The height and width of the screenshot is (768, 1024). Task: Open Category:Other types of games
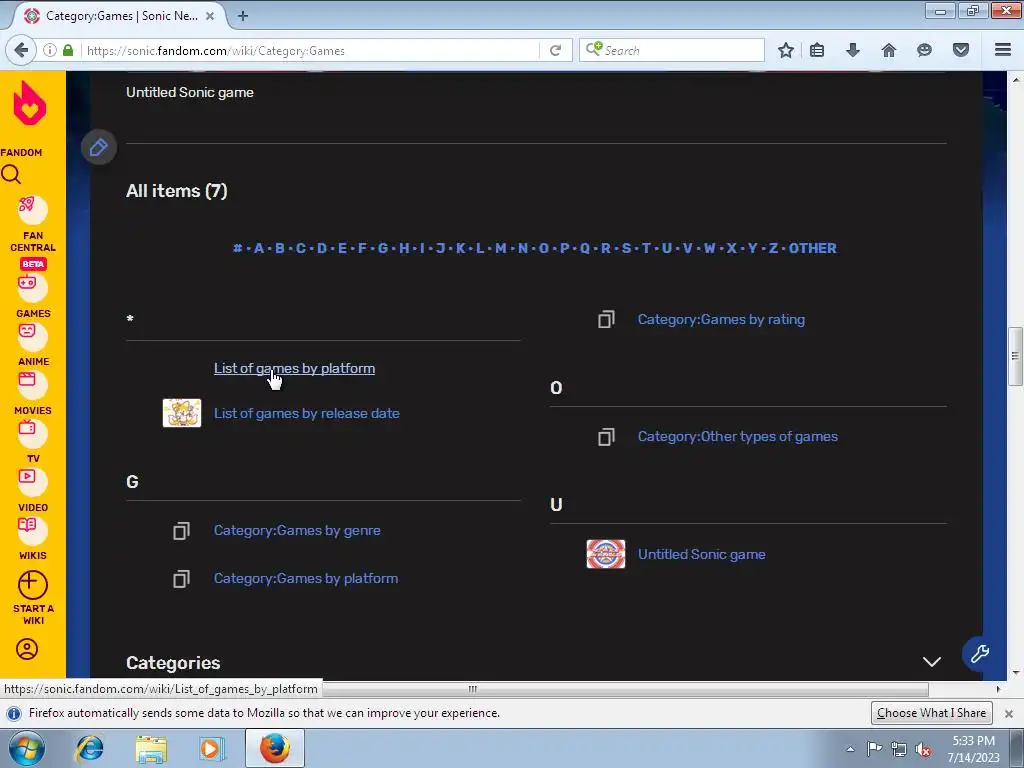pos(737,436)
